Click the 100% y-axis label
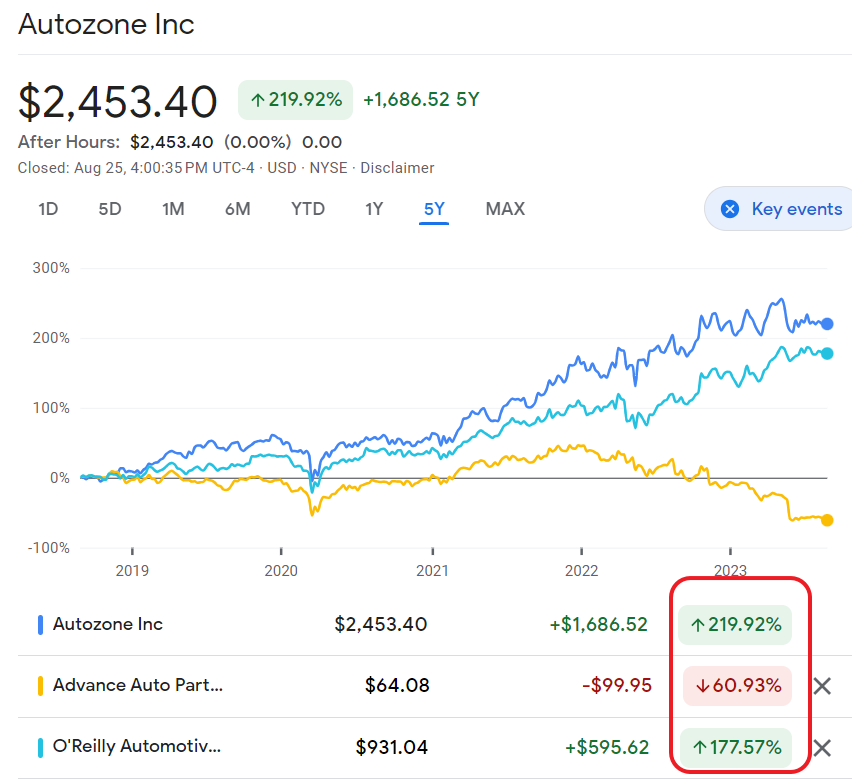This screenshot has width=852, height=780. tap(51, 408)
